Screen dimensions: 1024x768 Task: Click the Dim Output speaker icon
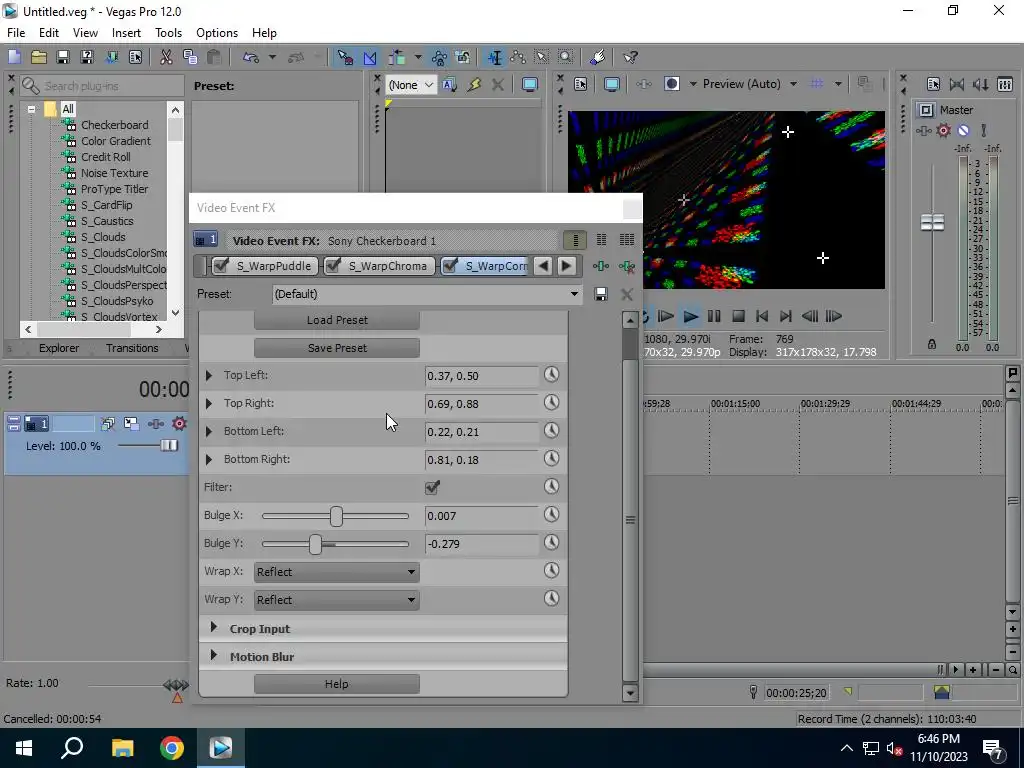tap(981, 84)
